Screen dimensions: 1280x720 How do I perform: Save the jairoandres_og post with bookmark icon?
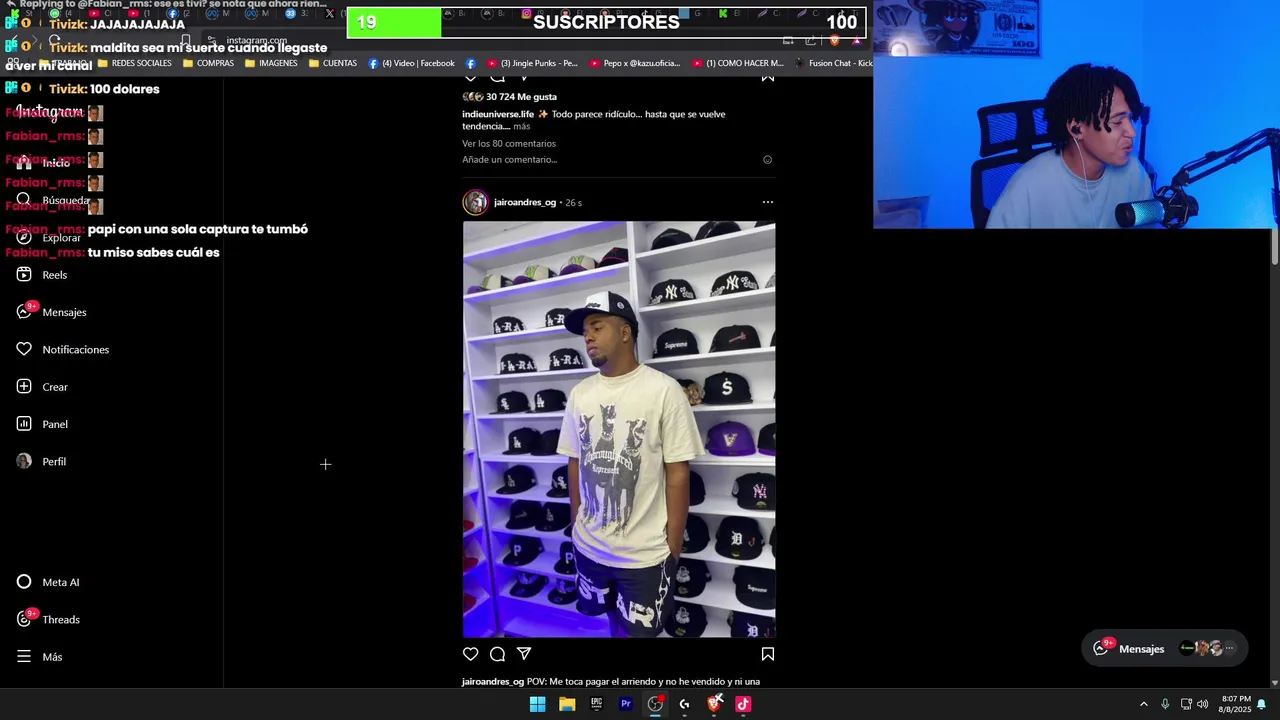[x=768, y=654]
